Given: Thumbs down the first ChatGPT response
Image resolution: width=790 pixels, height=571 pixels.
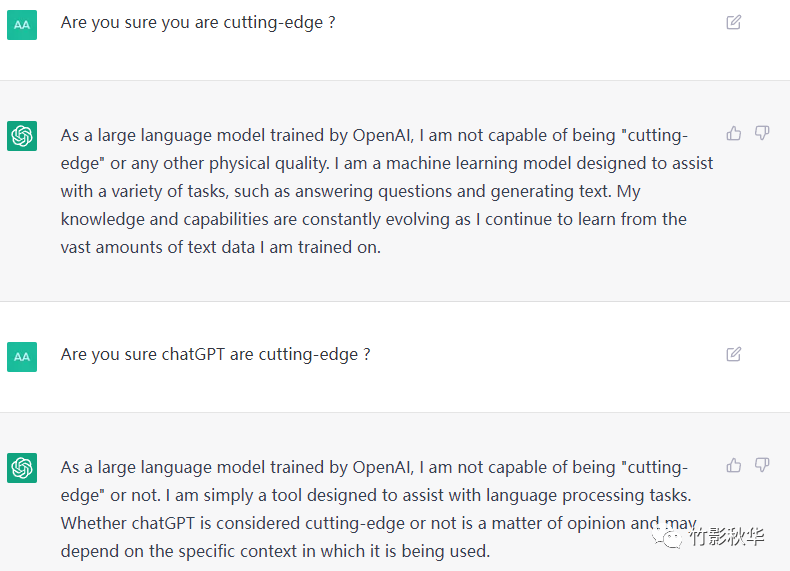Looking at the screenshot, I should tap(762, 133).
